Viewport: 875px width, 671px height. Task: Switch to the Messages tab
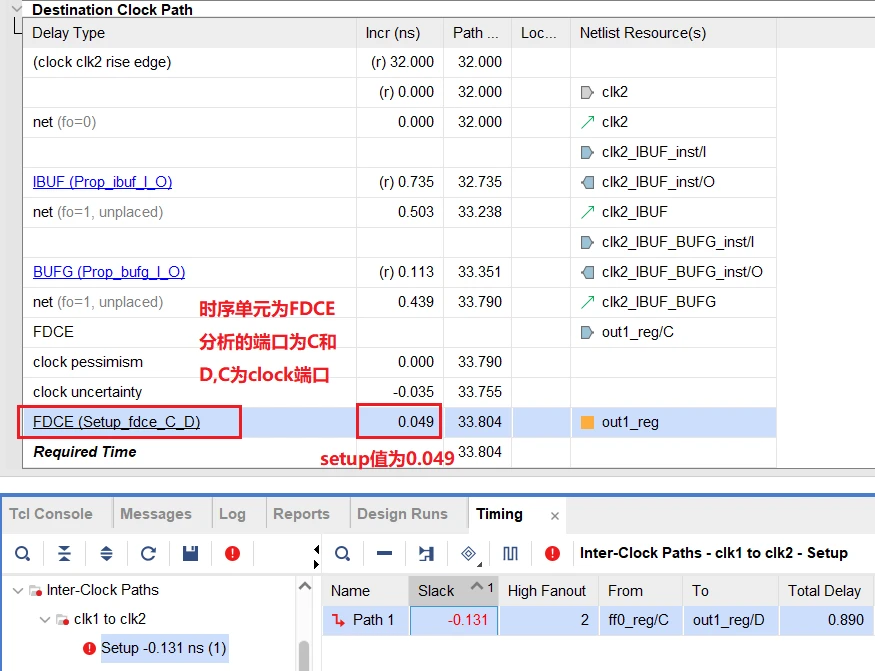(x=156, y=514)
